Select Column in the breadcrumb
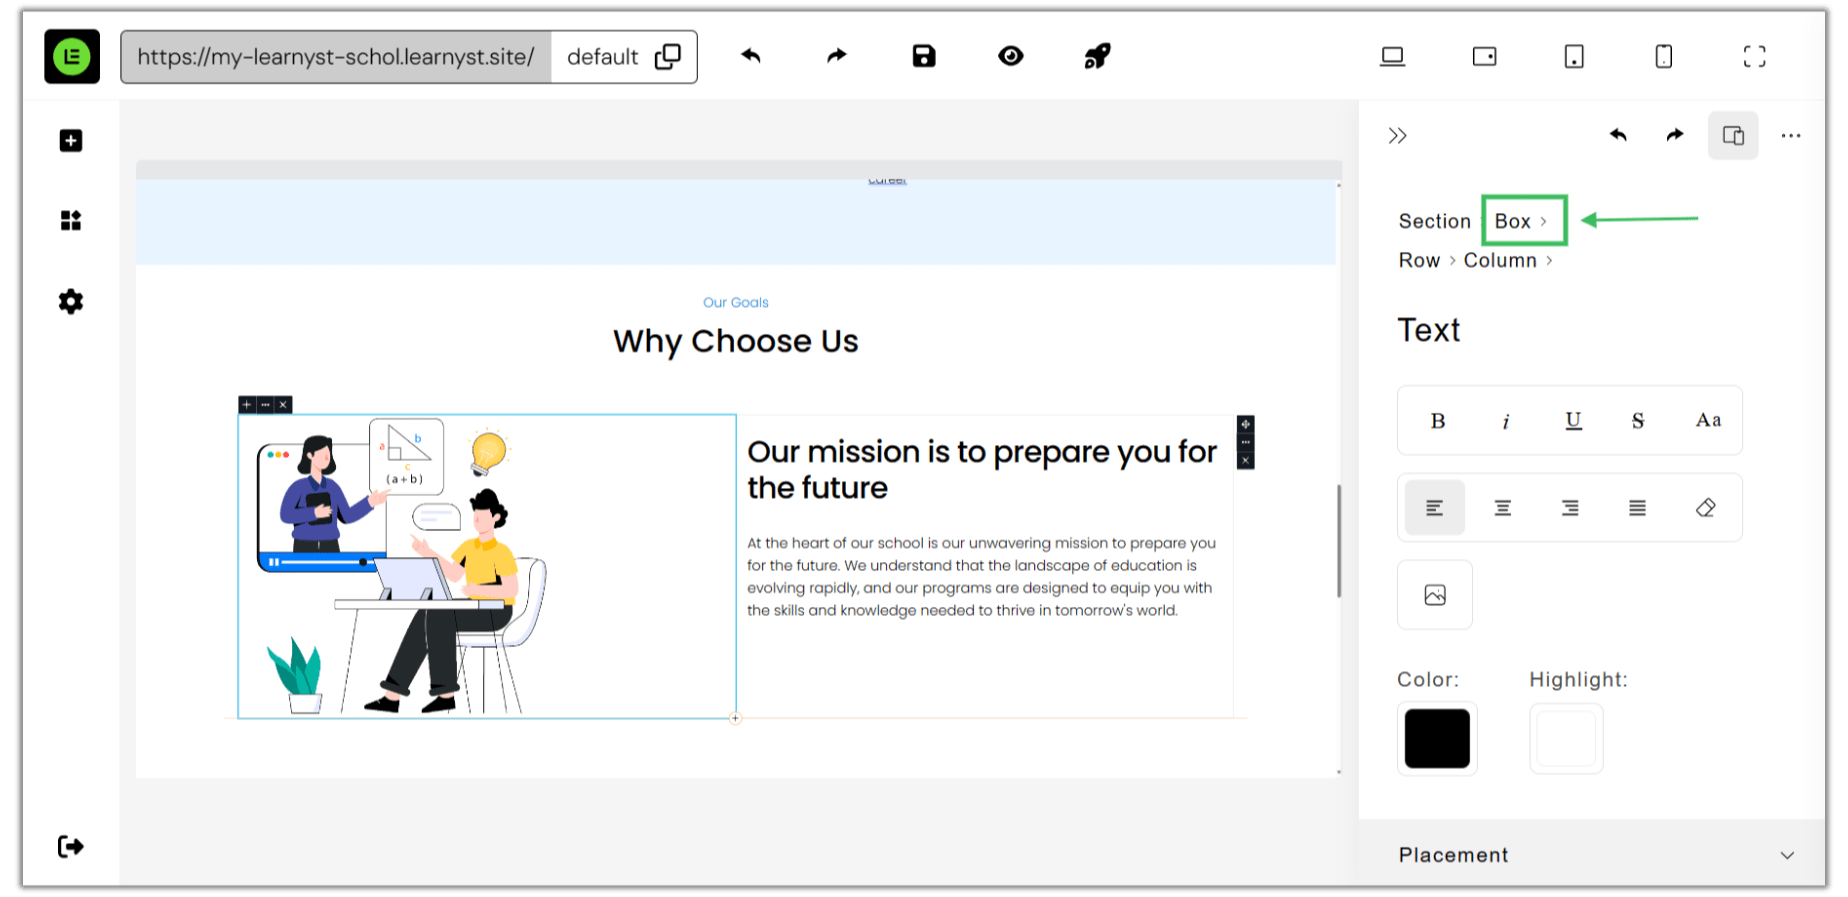Screen dimensions: 1848x897 point(1500,260)
